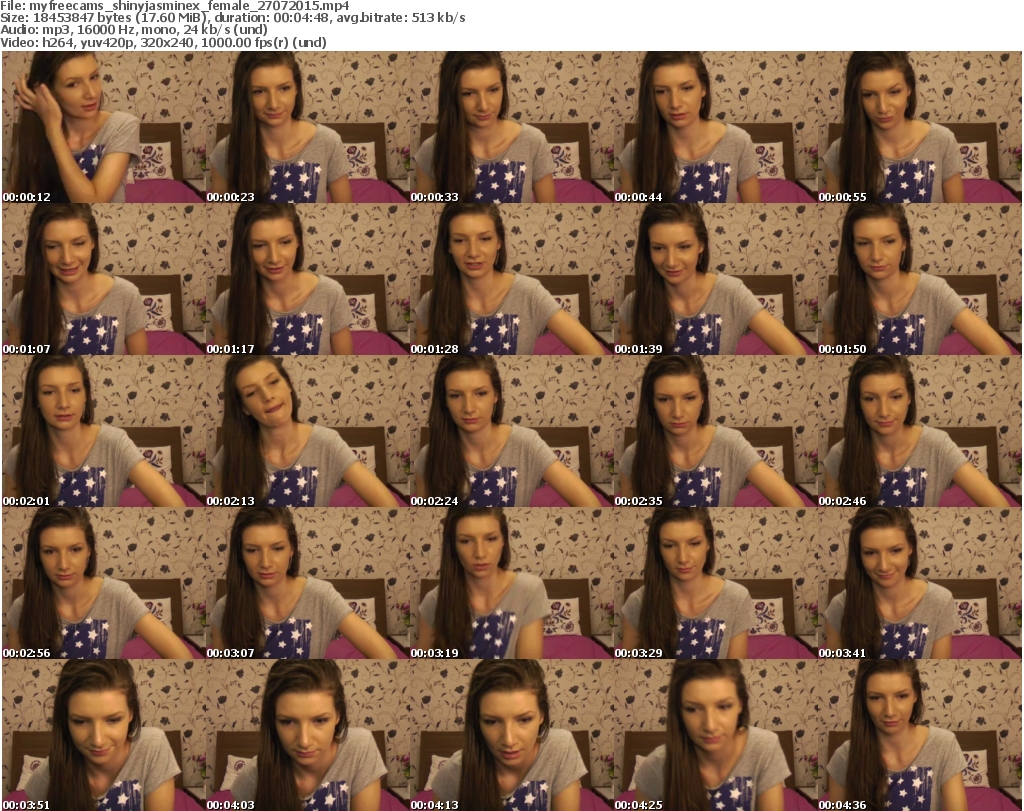Image resolution: width=1024 pixels, height=811 pixels.
Task: Open the thumbnail frame stamped 00:01:07
Action: pyautogui.click(x=104, y=279)
